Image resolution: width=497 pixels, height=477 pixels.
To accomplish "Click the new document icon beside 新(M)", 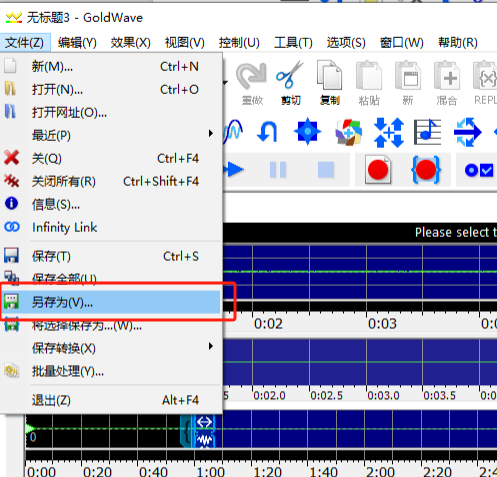I will pos(10,66).
